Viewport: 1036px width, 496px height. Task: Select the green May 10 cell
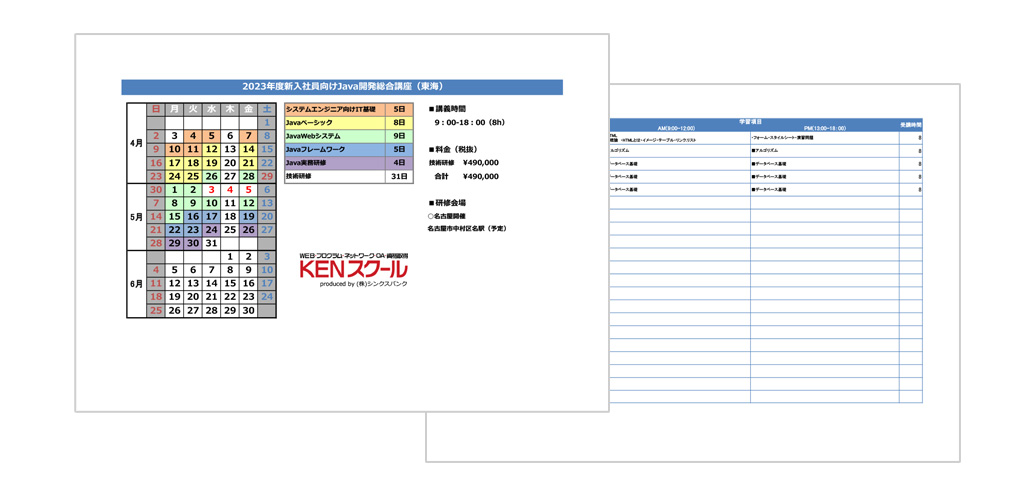pyautogui.click(x=211, y=203)
